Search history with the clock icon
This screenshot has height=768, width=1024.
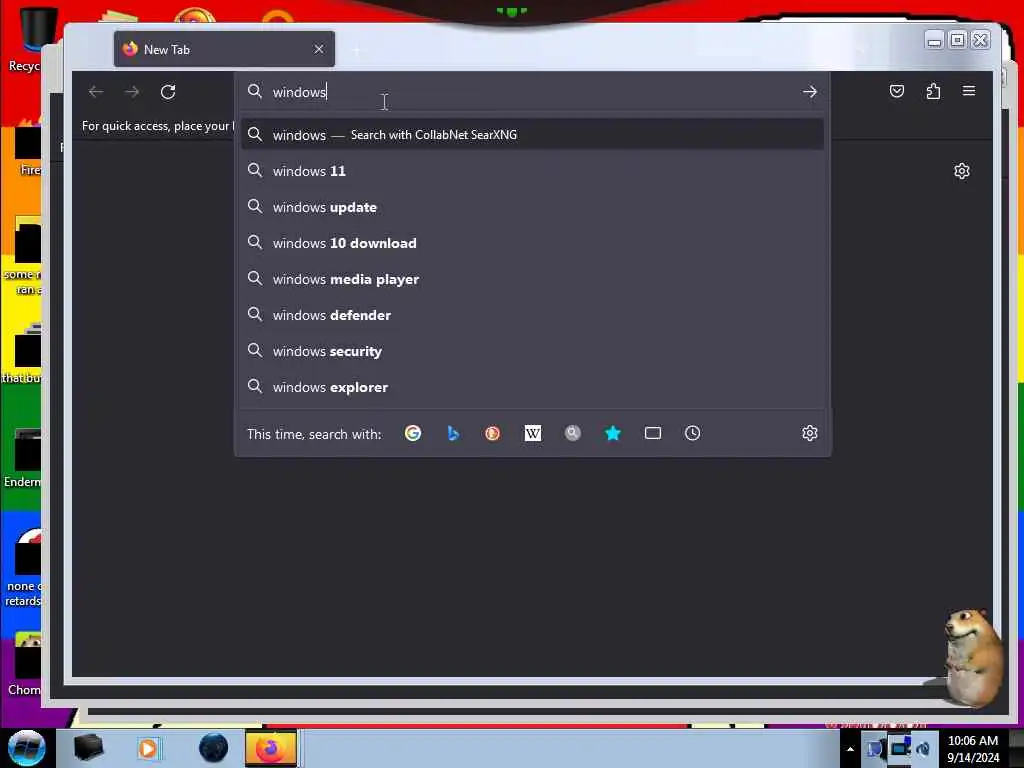tap(692, 433)
